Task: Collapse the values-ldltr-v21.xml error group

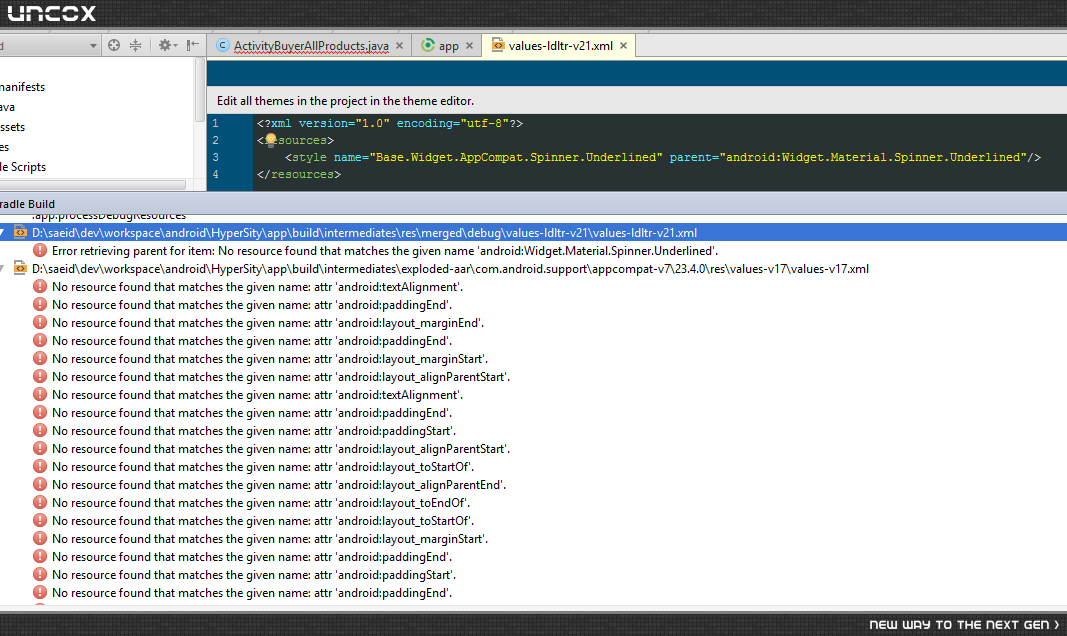Action: (x=2, y=233)
